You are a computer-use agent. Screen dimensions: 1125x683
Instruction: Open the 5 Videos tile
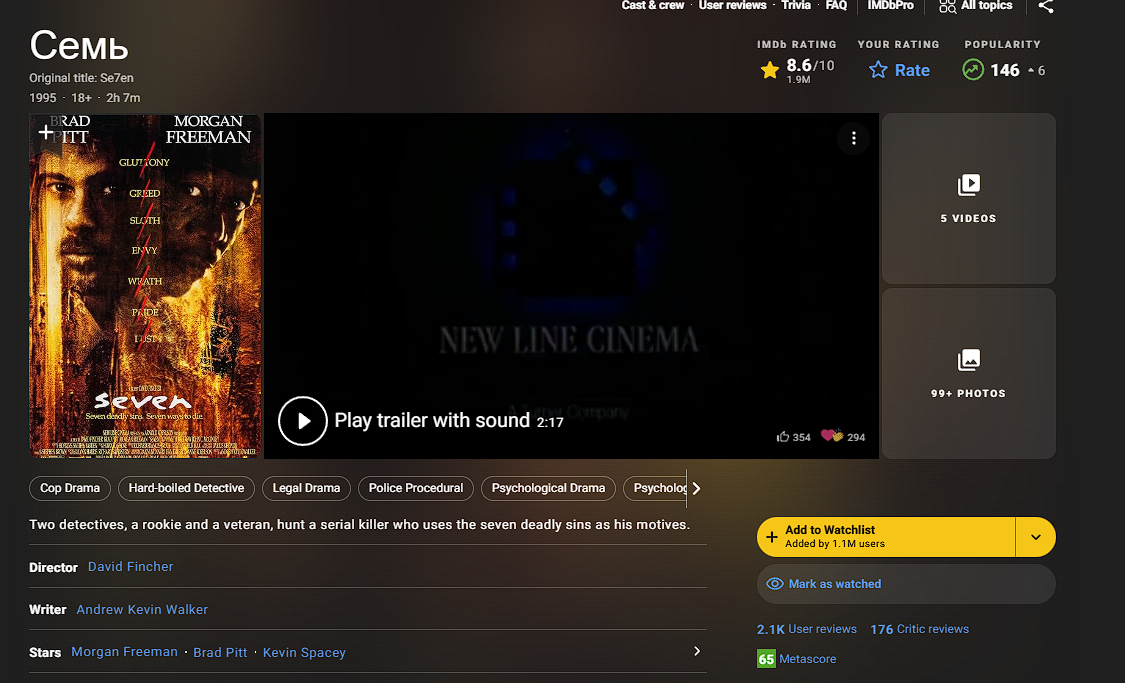(969, 198)
